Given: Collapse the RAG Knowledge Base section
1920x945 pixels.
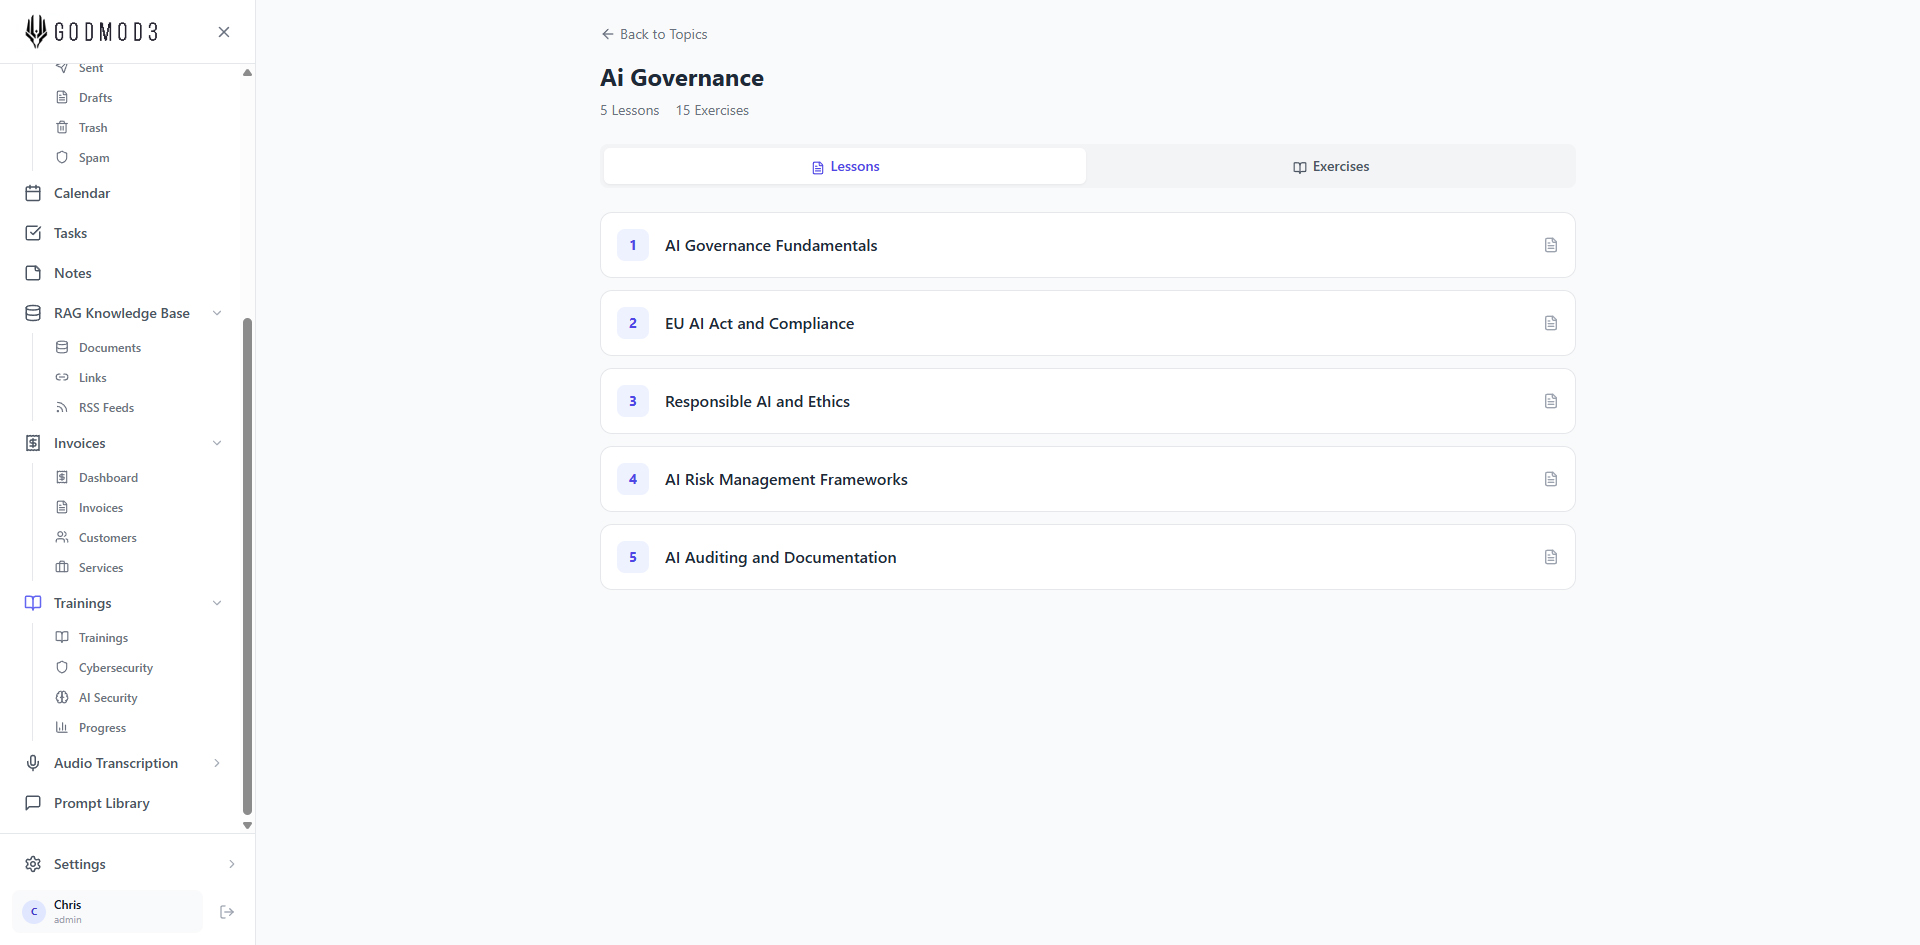Looking at the screenshot, I should pos(217,313).
